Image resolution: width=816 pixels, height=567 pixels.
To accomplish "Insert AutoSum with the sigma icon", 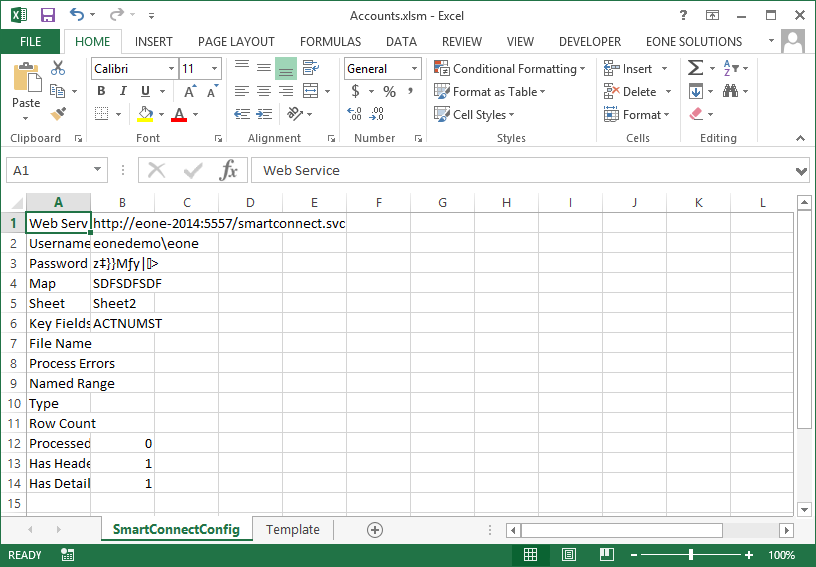I will pyautogui.click(x=695, y=68).
